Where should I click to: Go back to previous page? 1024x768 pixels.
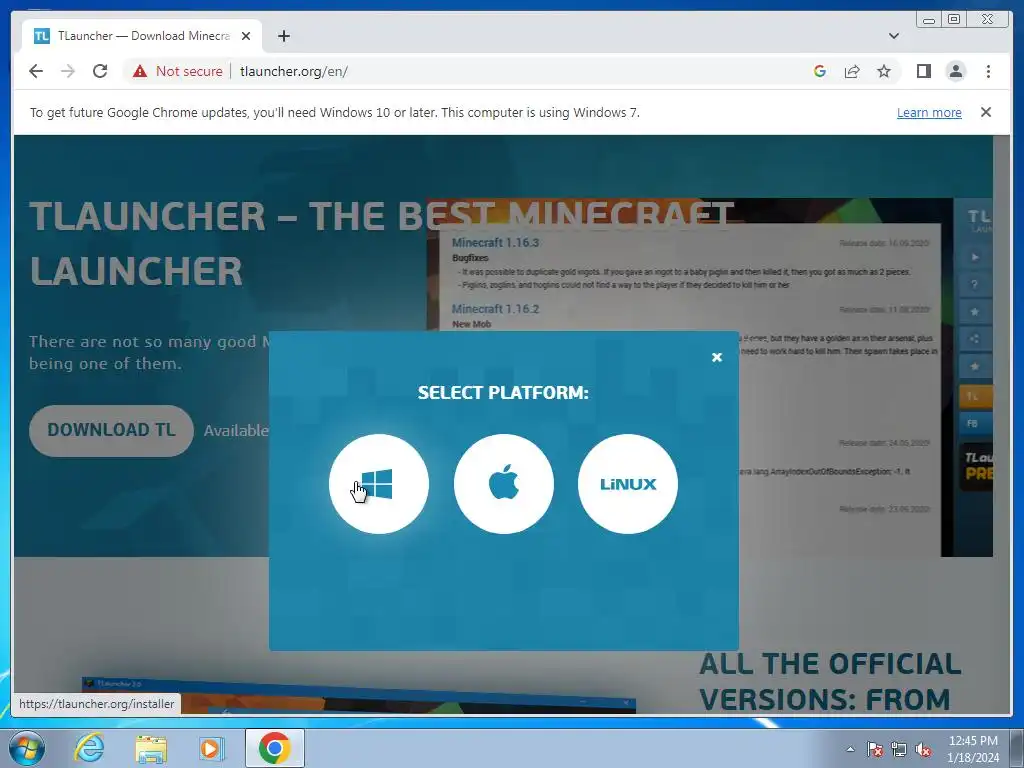pos(36,71)
